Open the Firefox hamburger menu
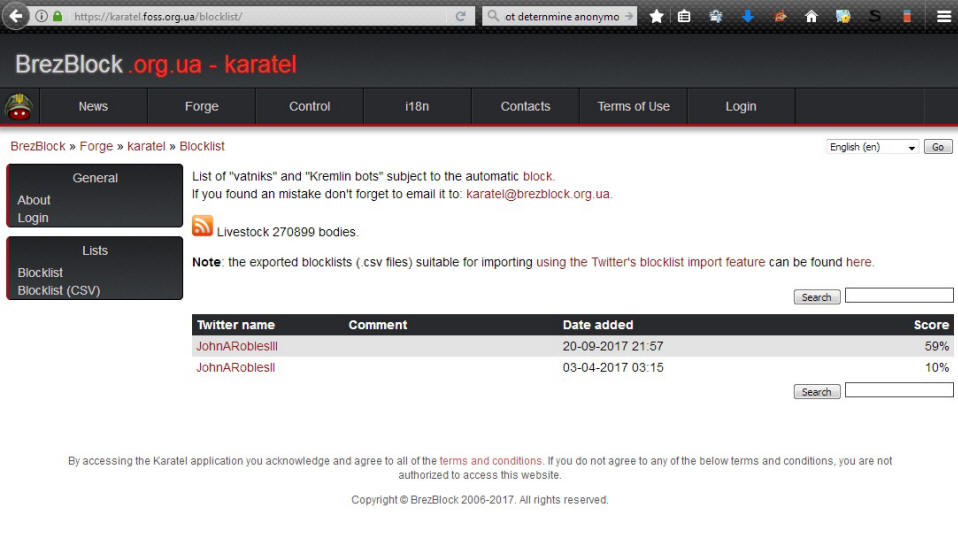This screenshot has width=958, height=548. pos(943,16)
